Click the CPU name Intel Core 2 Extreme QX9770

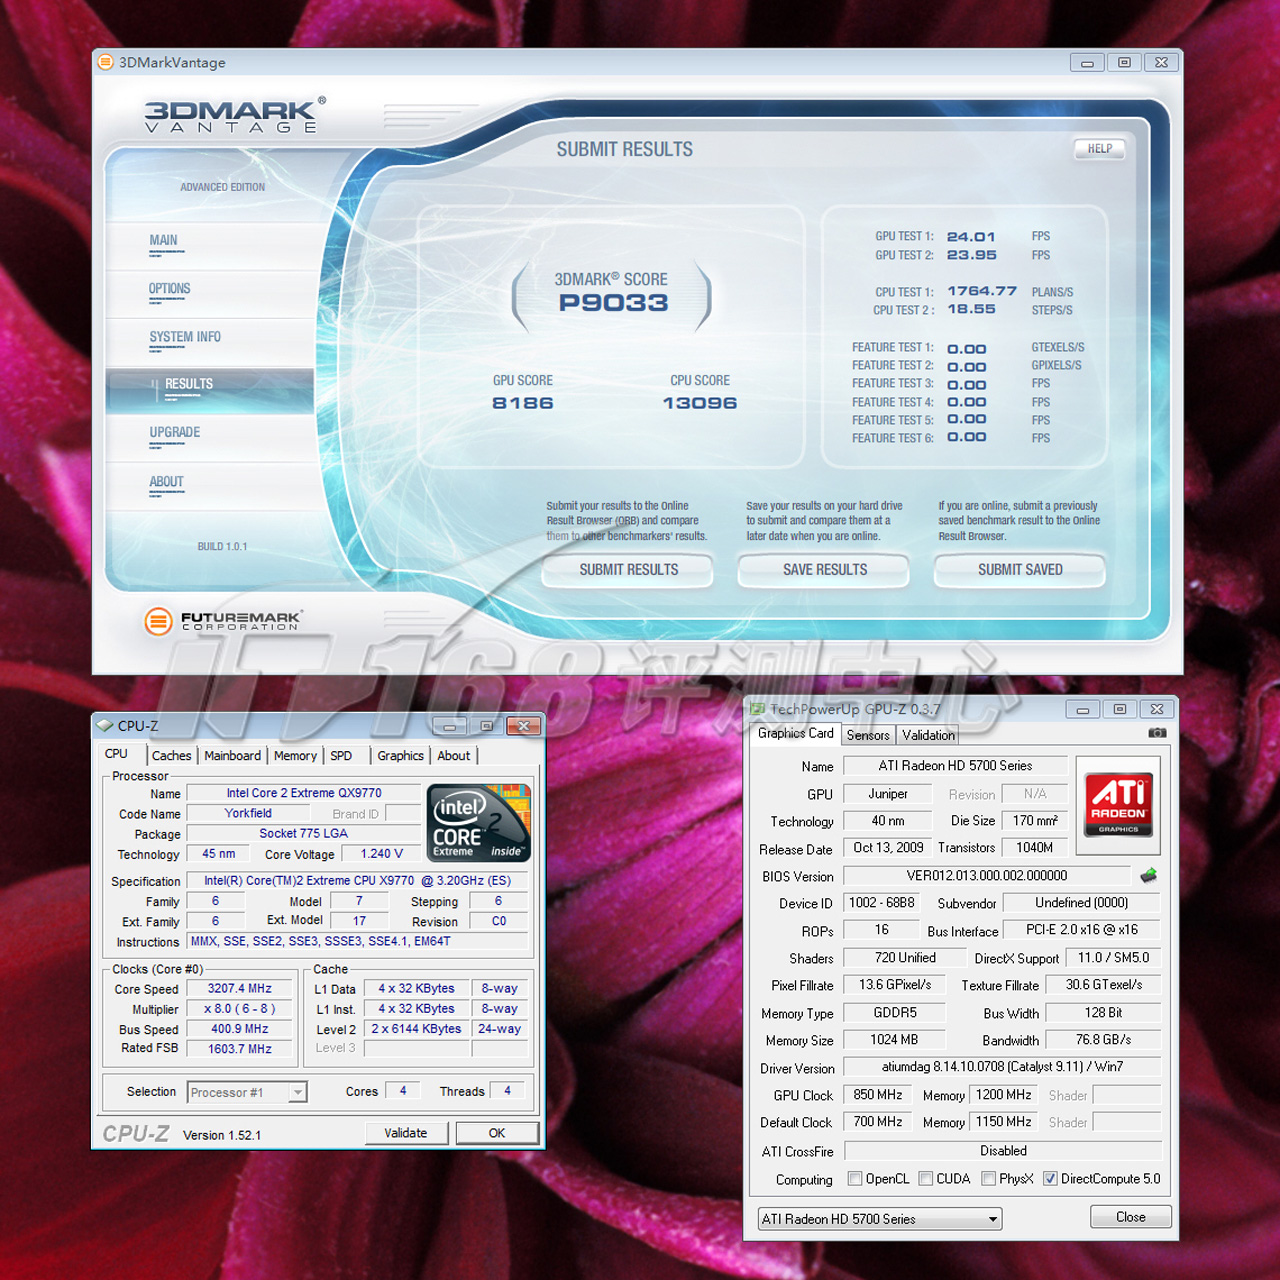tap(304, 793)
